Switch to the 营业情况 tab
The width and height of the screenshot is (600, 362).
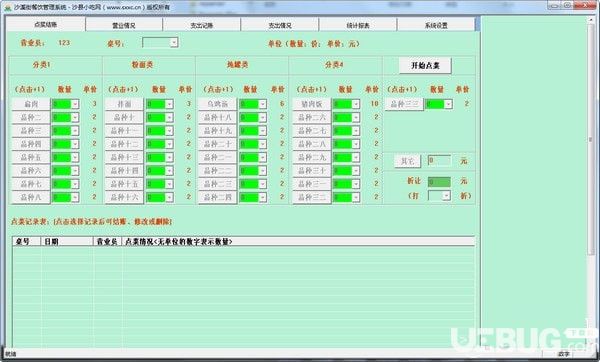124,25
